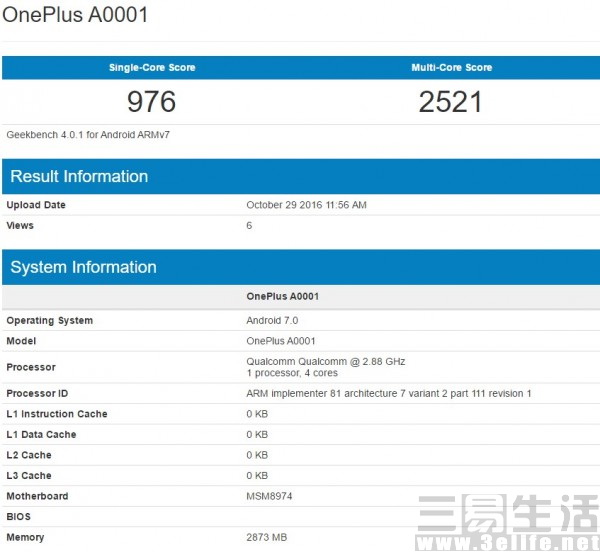This screenshot has height=552, width=600.
Task: Select Qualcomm Qualcomm @ 2.88 GHz text
Action: point(326,361)
